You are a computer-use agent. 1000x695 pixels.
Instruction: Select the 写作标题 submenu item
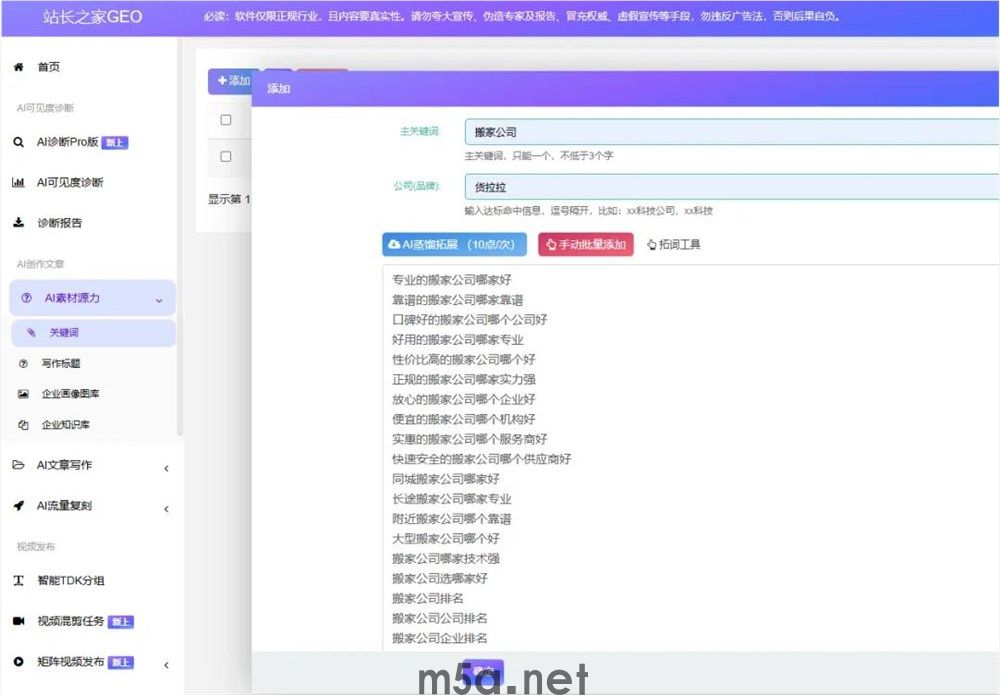click(61, 363)
